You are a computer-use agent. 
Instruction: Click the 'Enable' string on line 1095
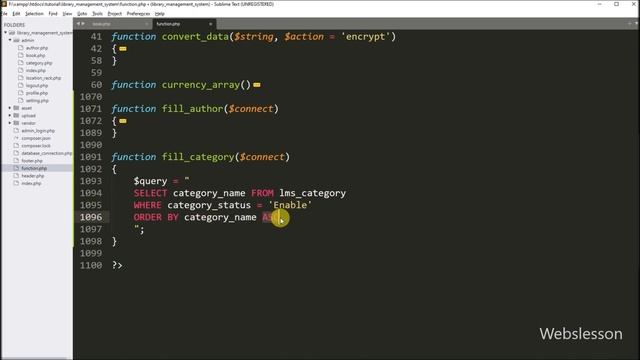tap(290, 205)
